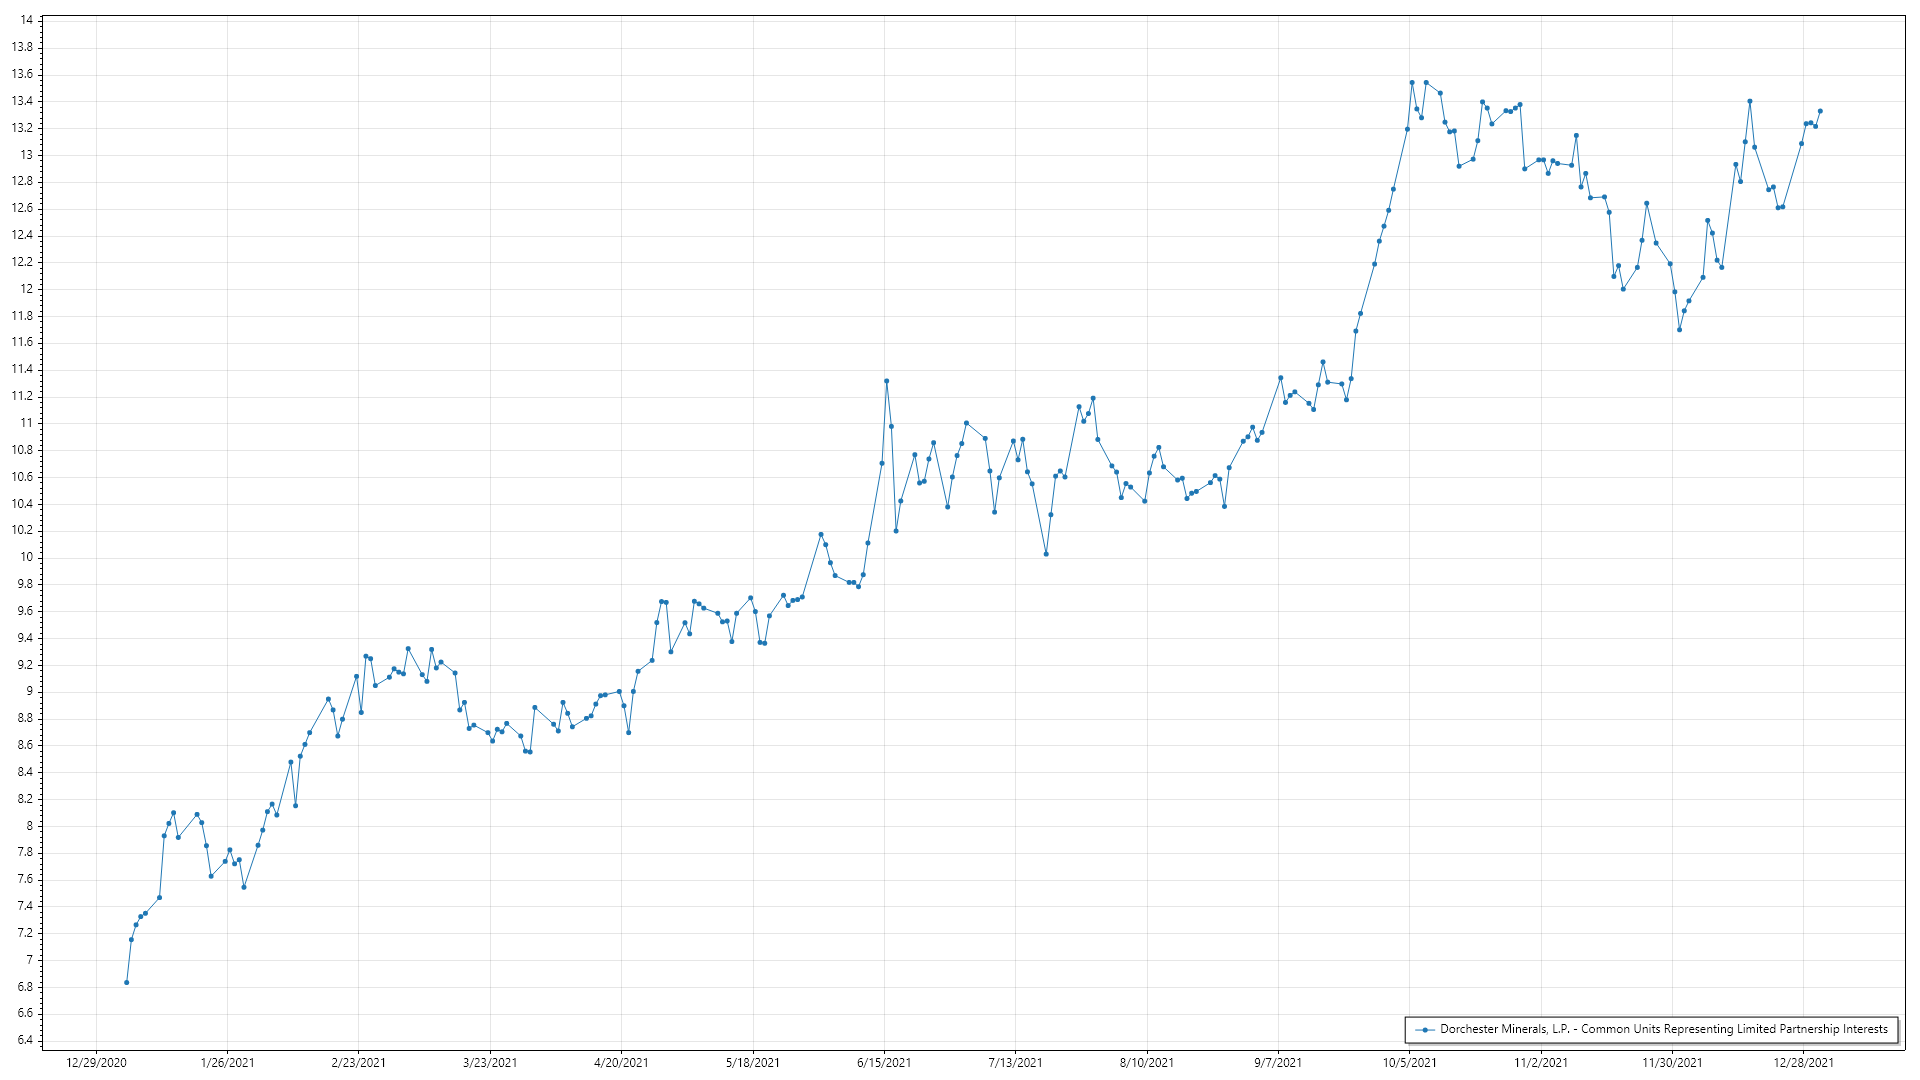Screen dimensions: 1920x1080
Task: Click the 12/29/2020 x-axis date label
Action: tap(96, 1063)
